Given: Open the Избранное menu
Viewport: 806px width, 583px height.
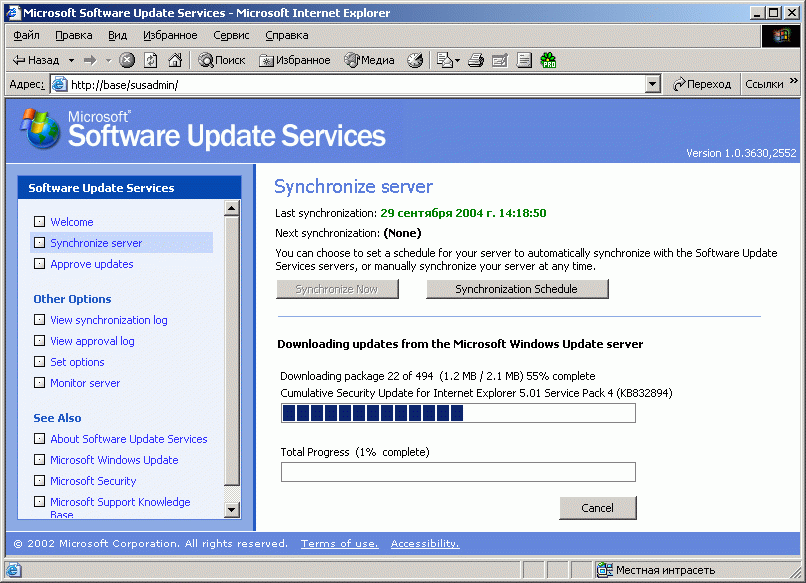Looking at the screenshot, I should coord(170,35).
